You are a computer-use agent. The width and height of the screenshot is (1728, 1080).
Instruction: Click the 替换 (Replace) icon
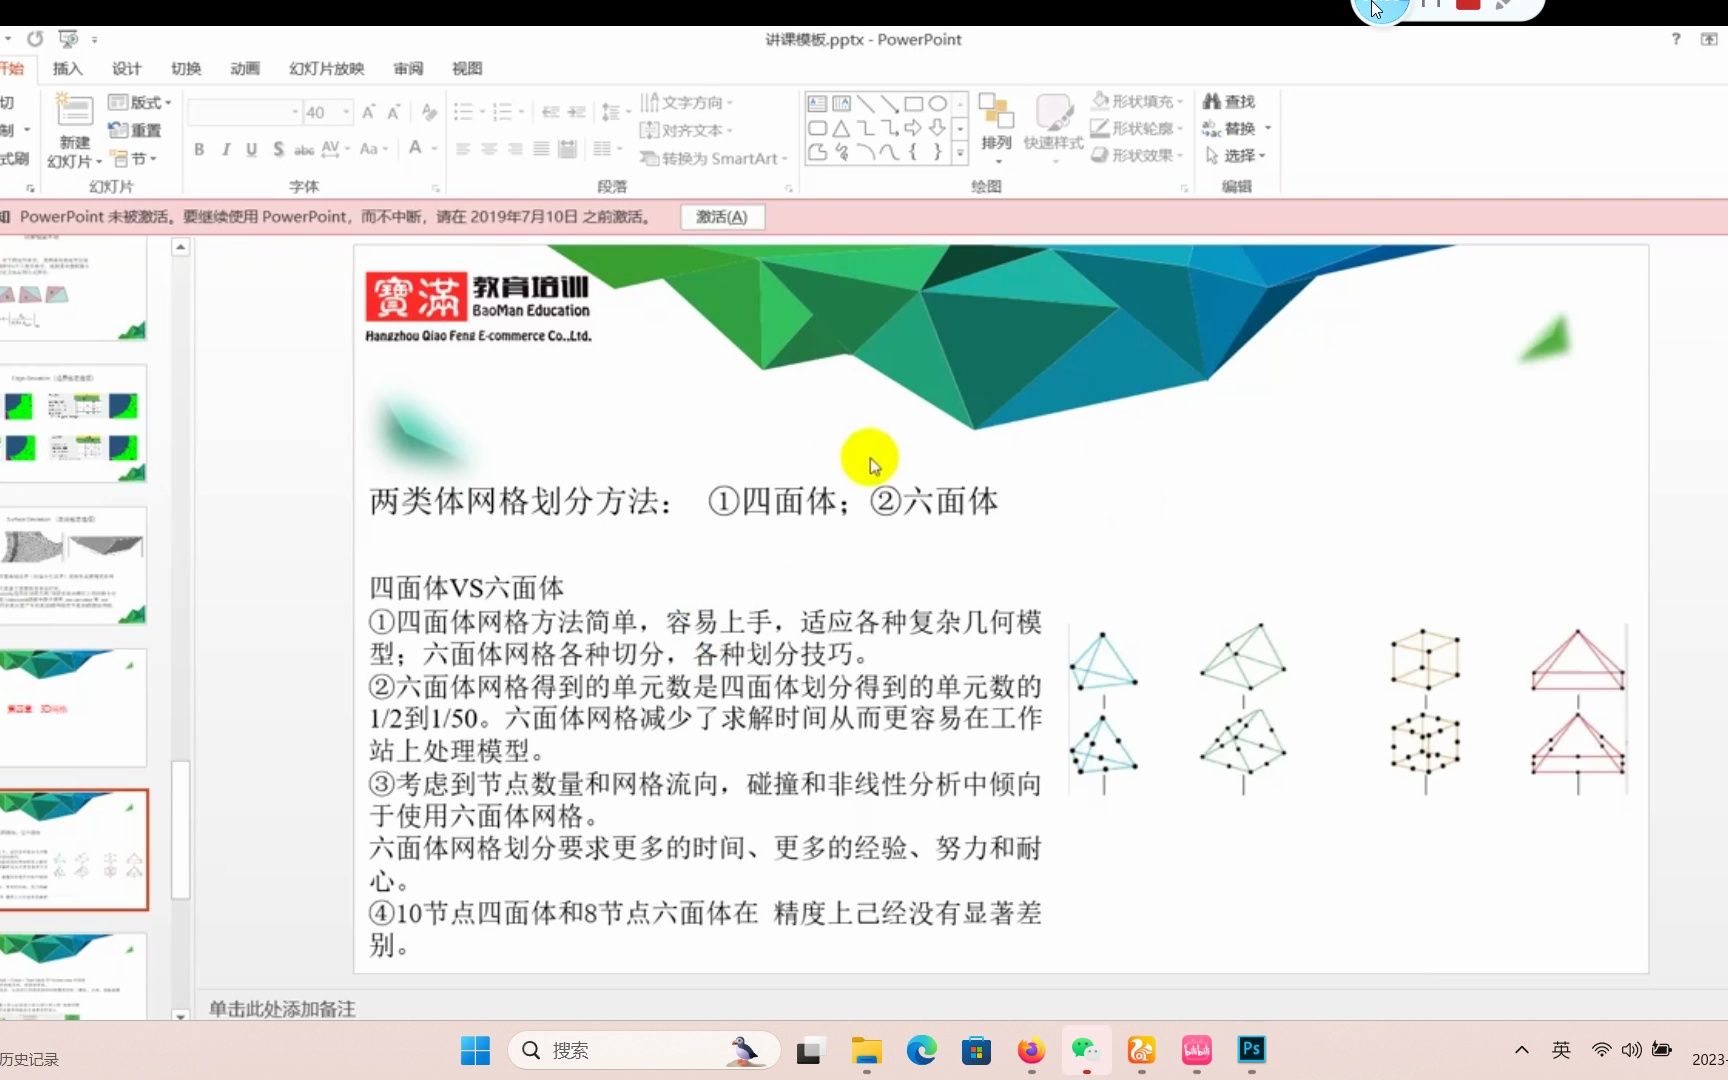click(1231, 128)
